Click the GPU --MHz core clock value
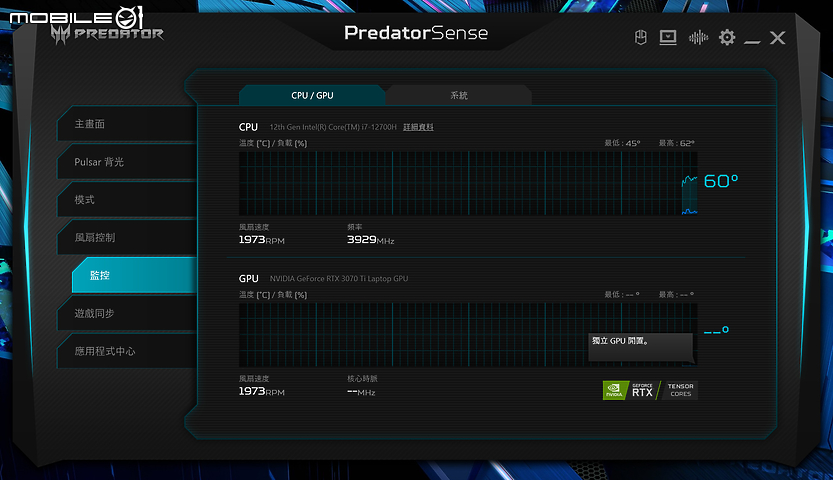The height and width of the screenshot is (480, 833). coord(361,392)
